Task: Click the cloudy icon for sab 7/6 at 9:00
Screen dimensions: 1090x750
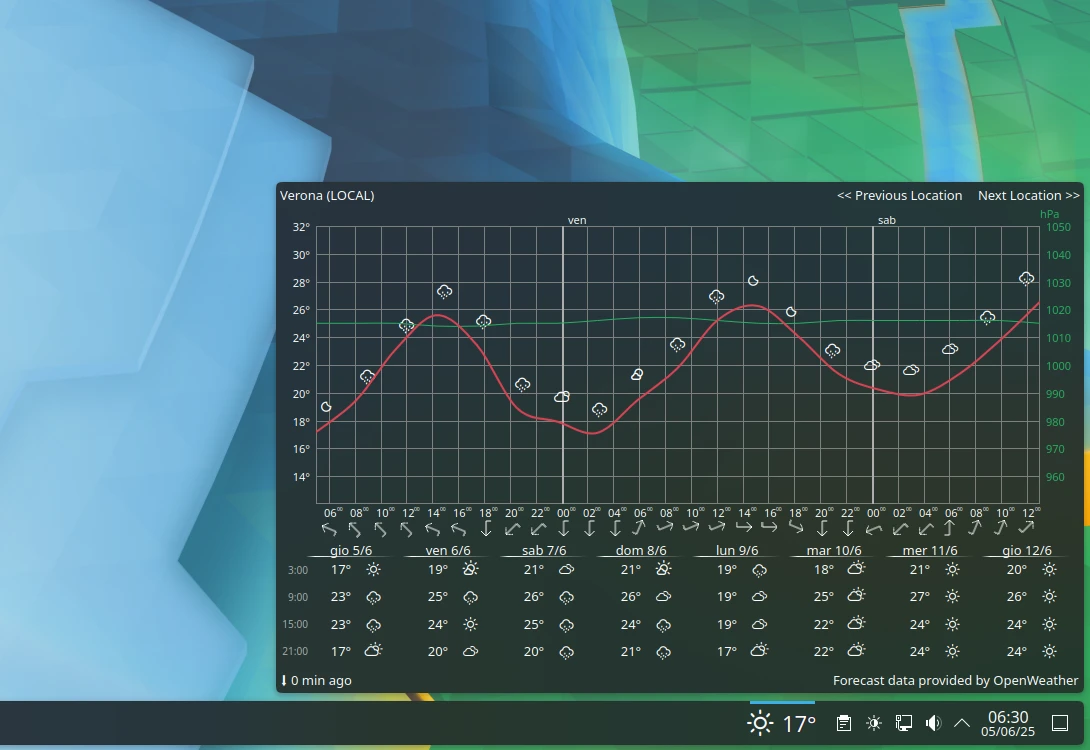Action: tap(566, 596)
